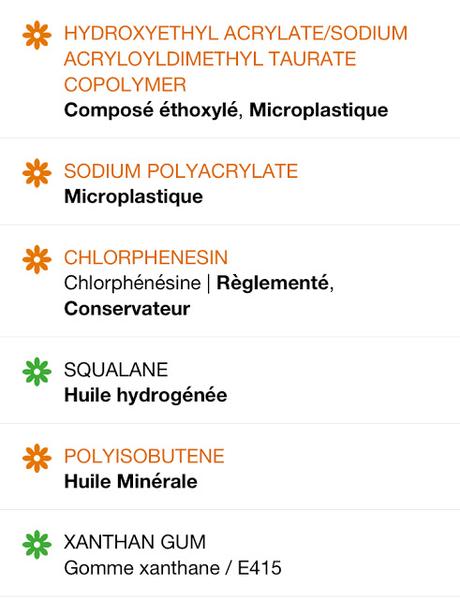Click the 'Huile Minérale' label under Polyisobutene
460x599 pixels.
(x=131, y=481)
